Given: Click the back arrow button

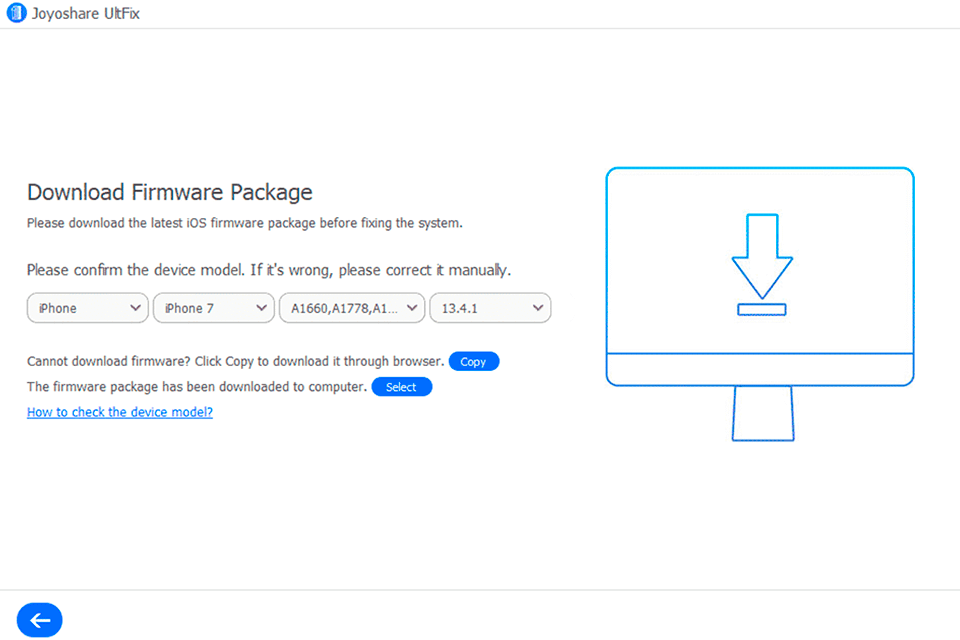Looking at the screenshot, I should [x=39, y=620].
